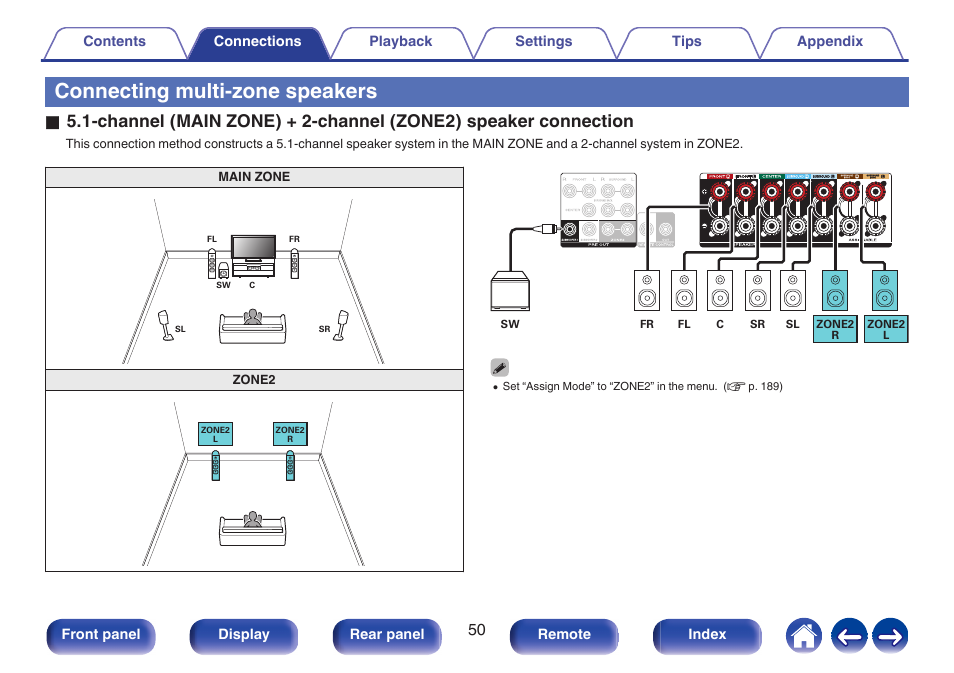
Task: Open the Remote page button
Action: pyautogui.click(x=564, y=636)
